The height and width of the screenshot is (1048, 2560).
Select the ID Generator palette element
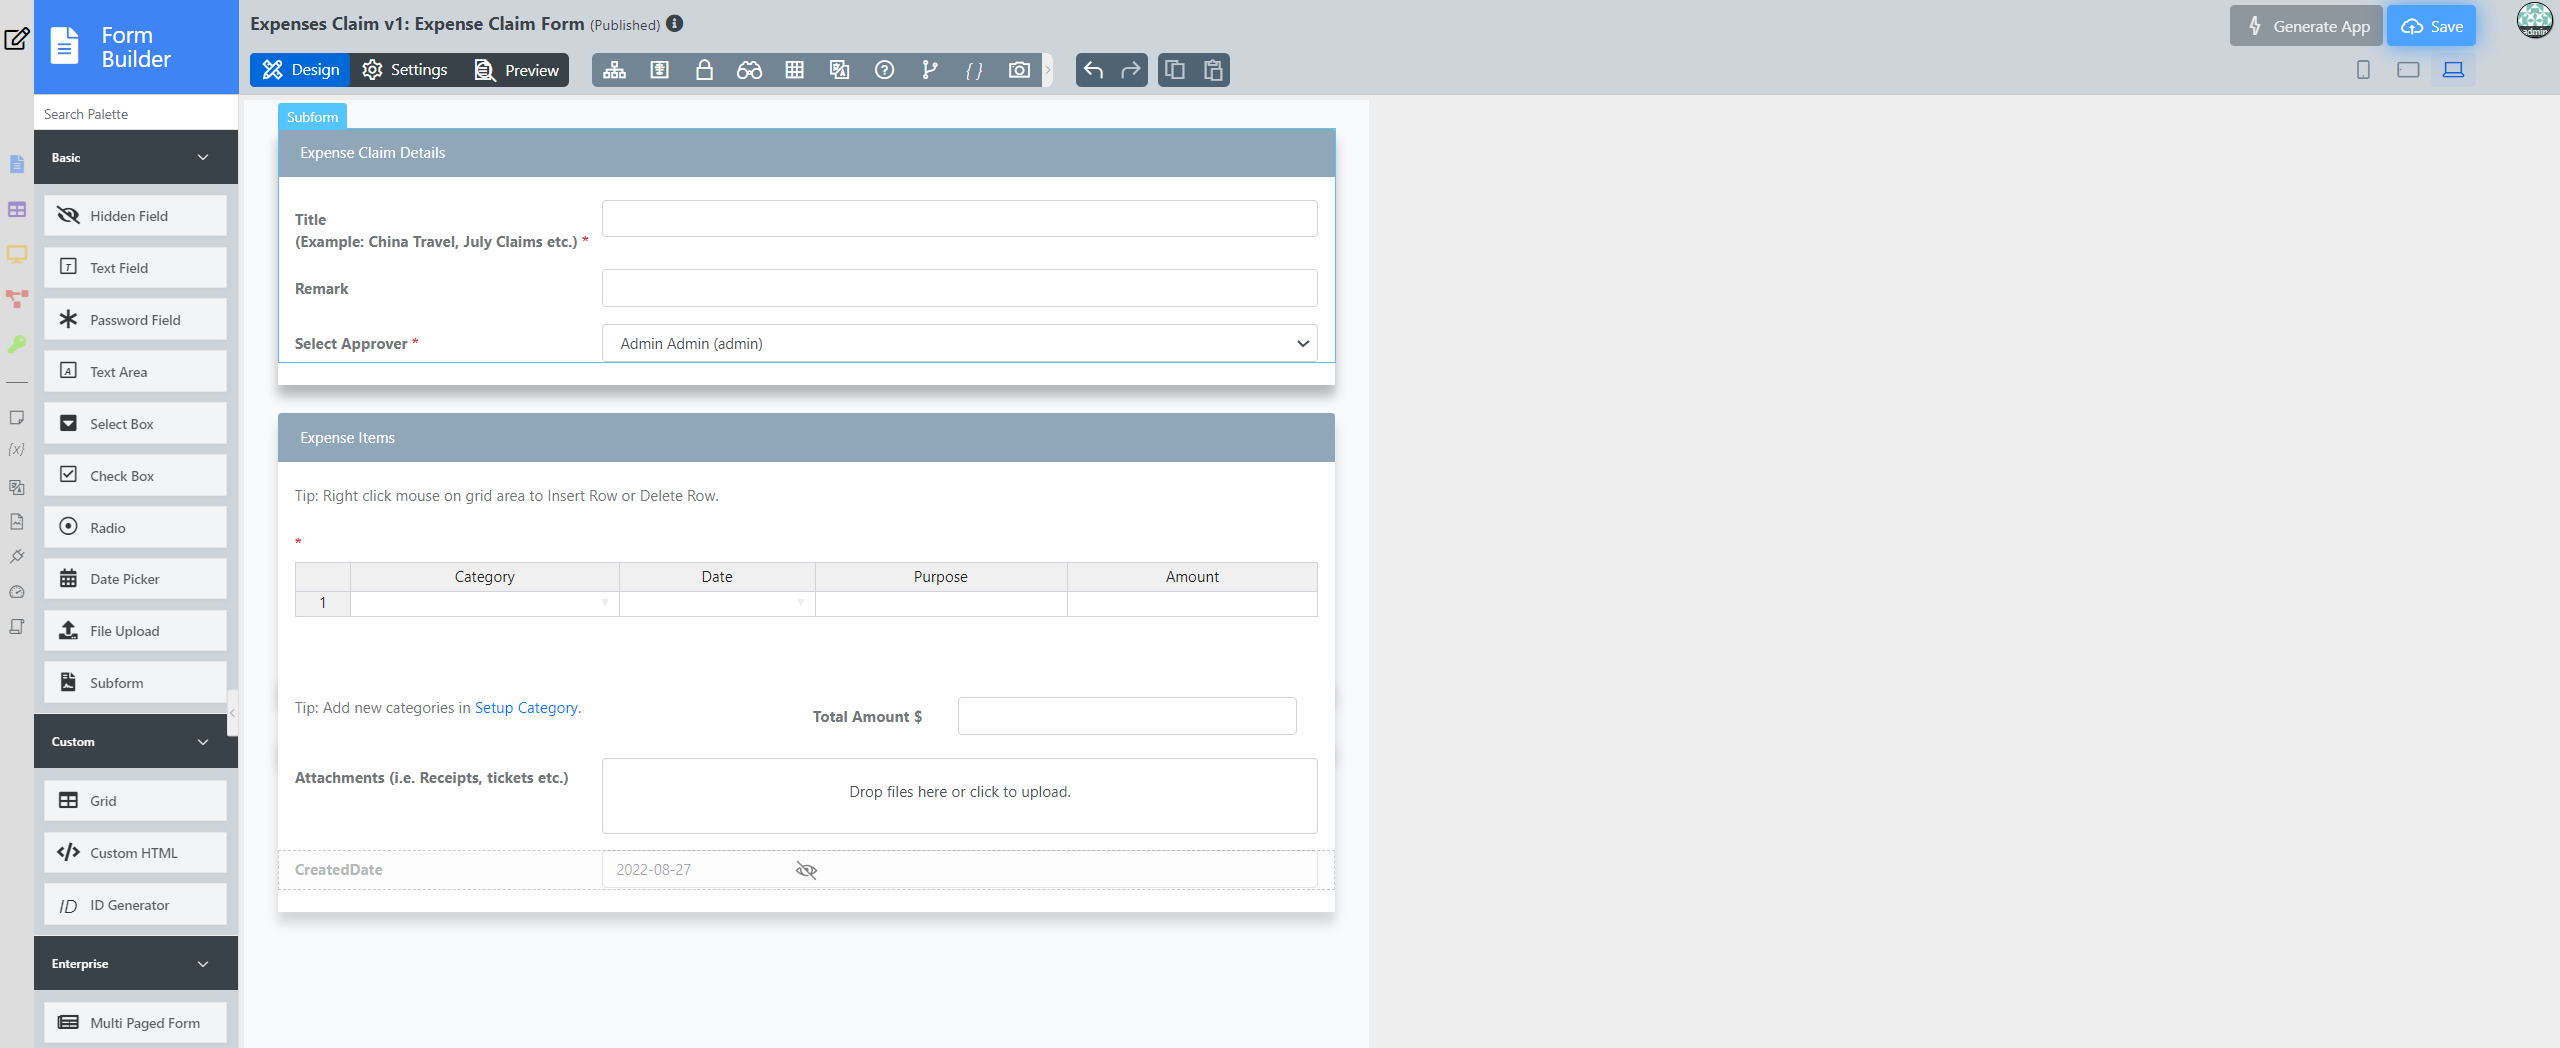[x=135, y=905]
